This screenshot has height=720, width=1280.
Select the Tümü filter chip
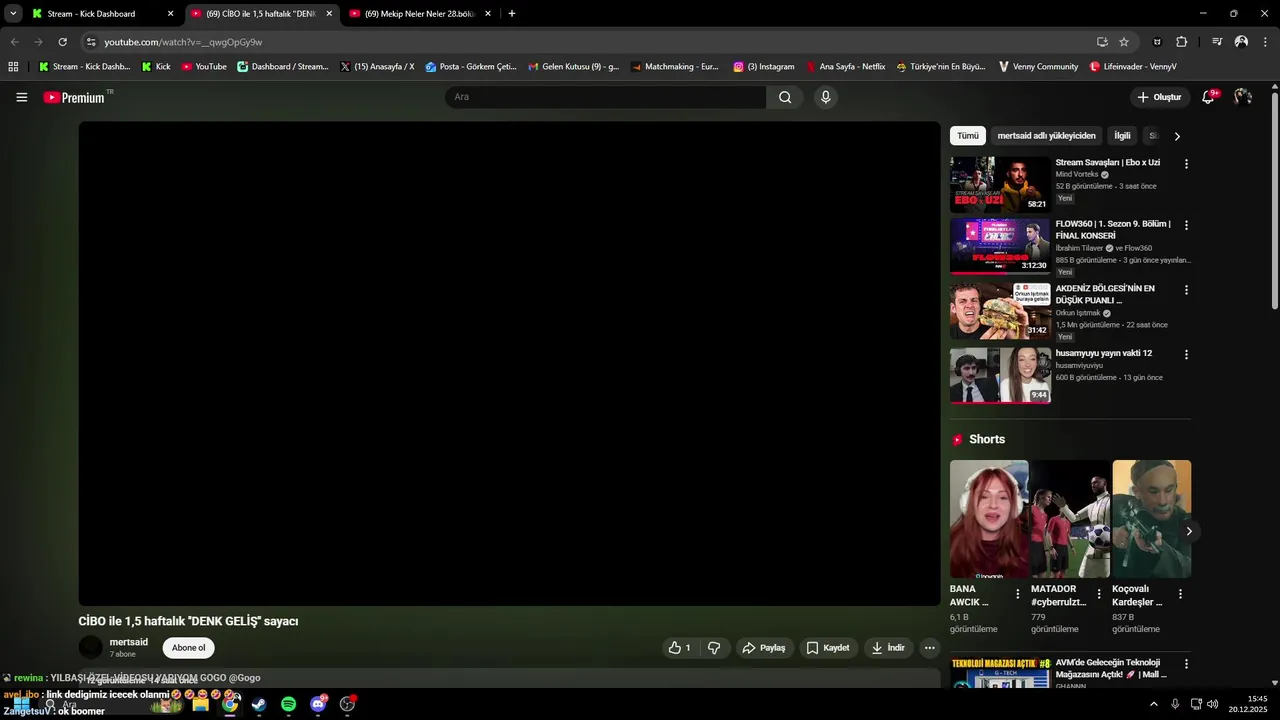coord(968,136)
